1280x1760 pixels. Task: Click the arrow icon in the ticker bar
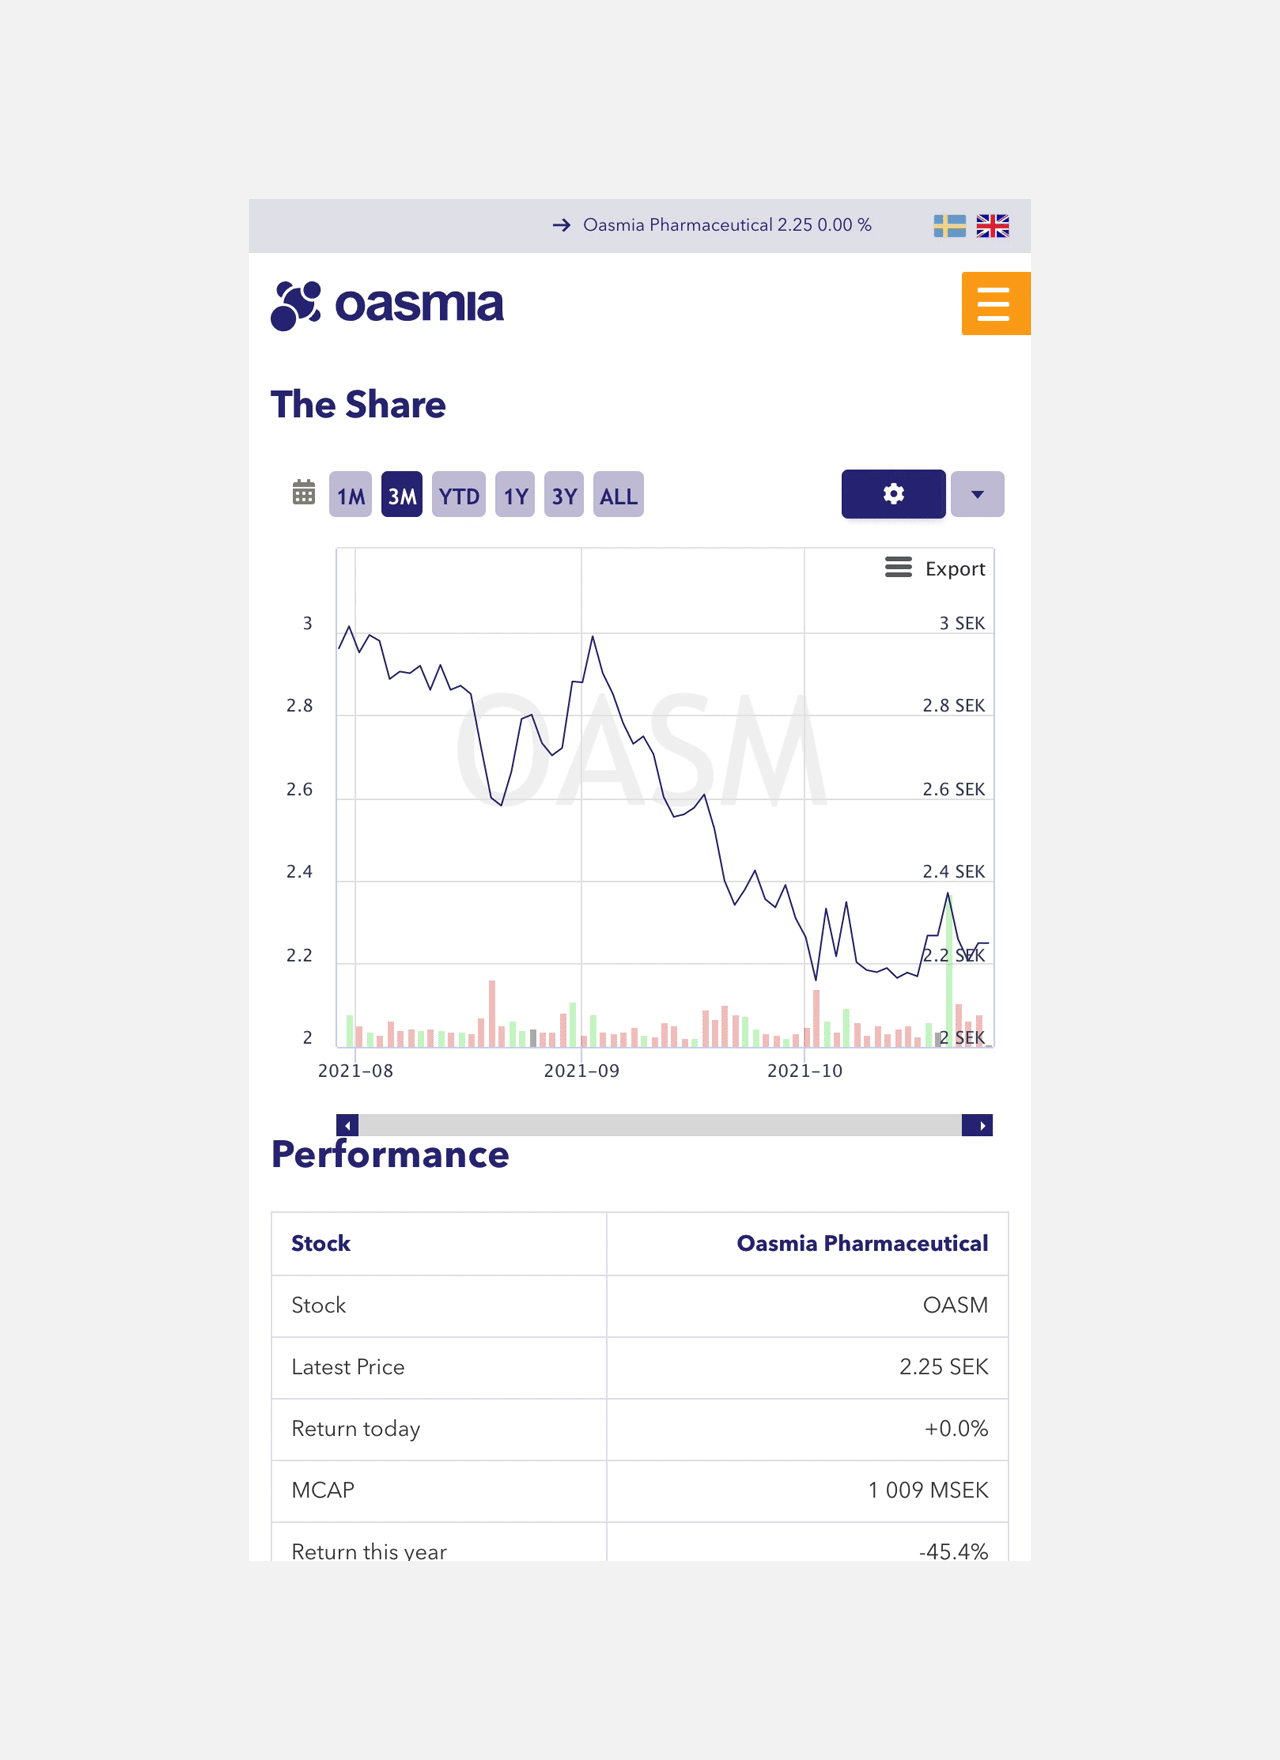coord(561,226)
